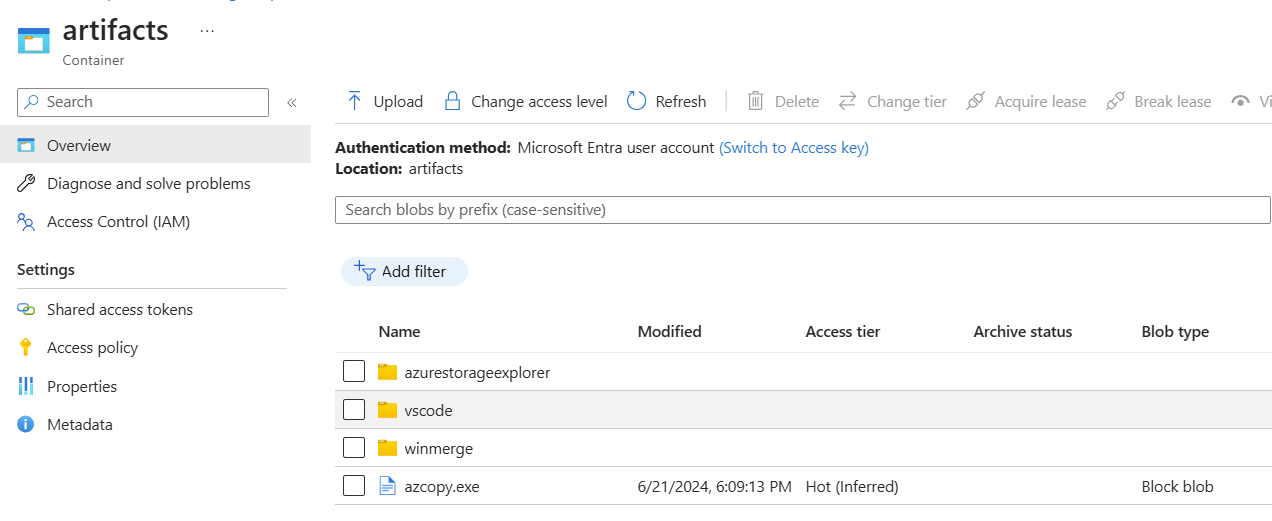
Task: Click the Upload toolbar label
Action: 398,102
